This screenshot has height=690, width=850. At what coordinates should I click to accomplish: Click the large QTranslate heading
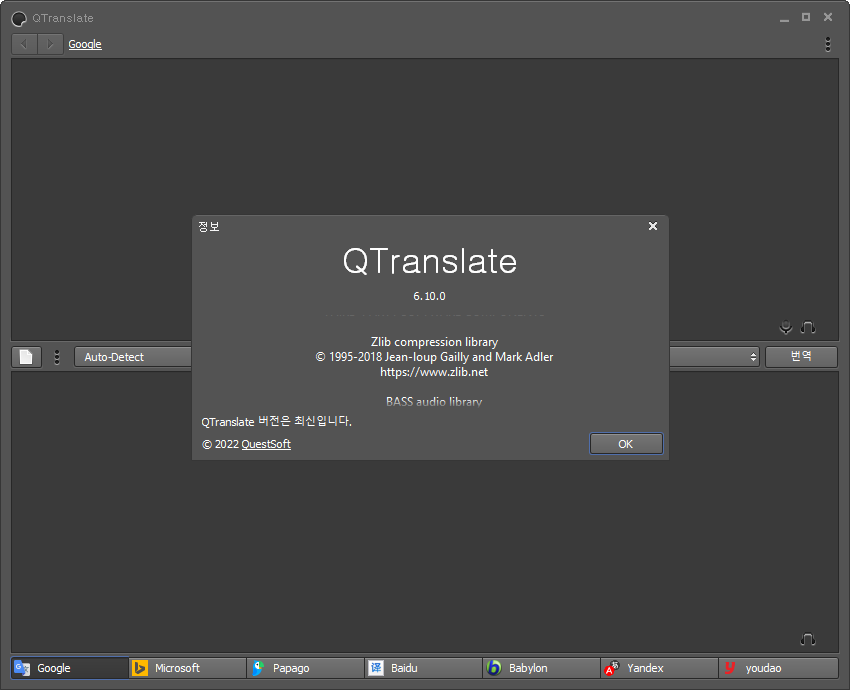click(430, 261)
